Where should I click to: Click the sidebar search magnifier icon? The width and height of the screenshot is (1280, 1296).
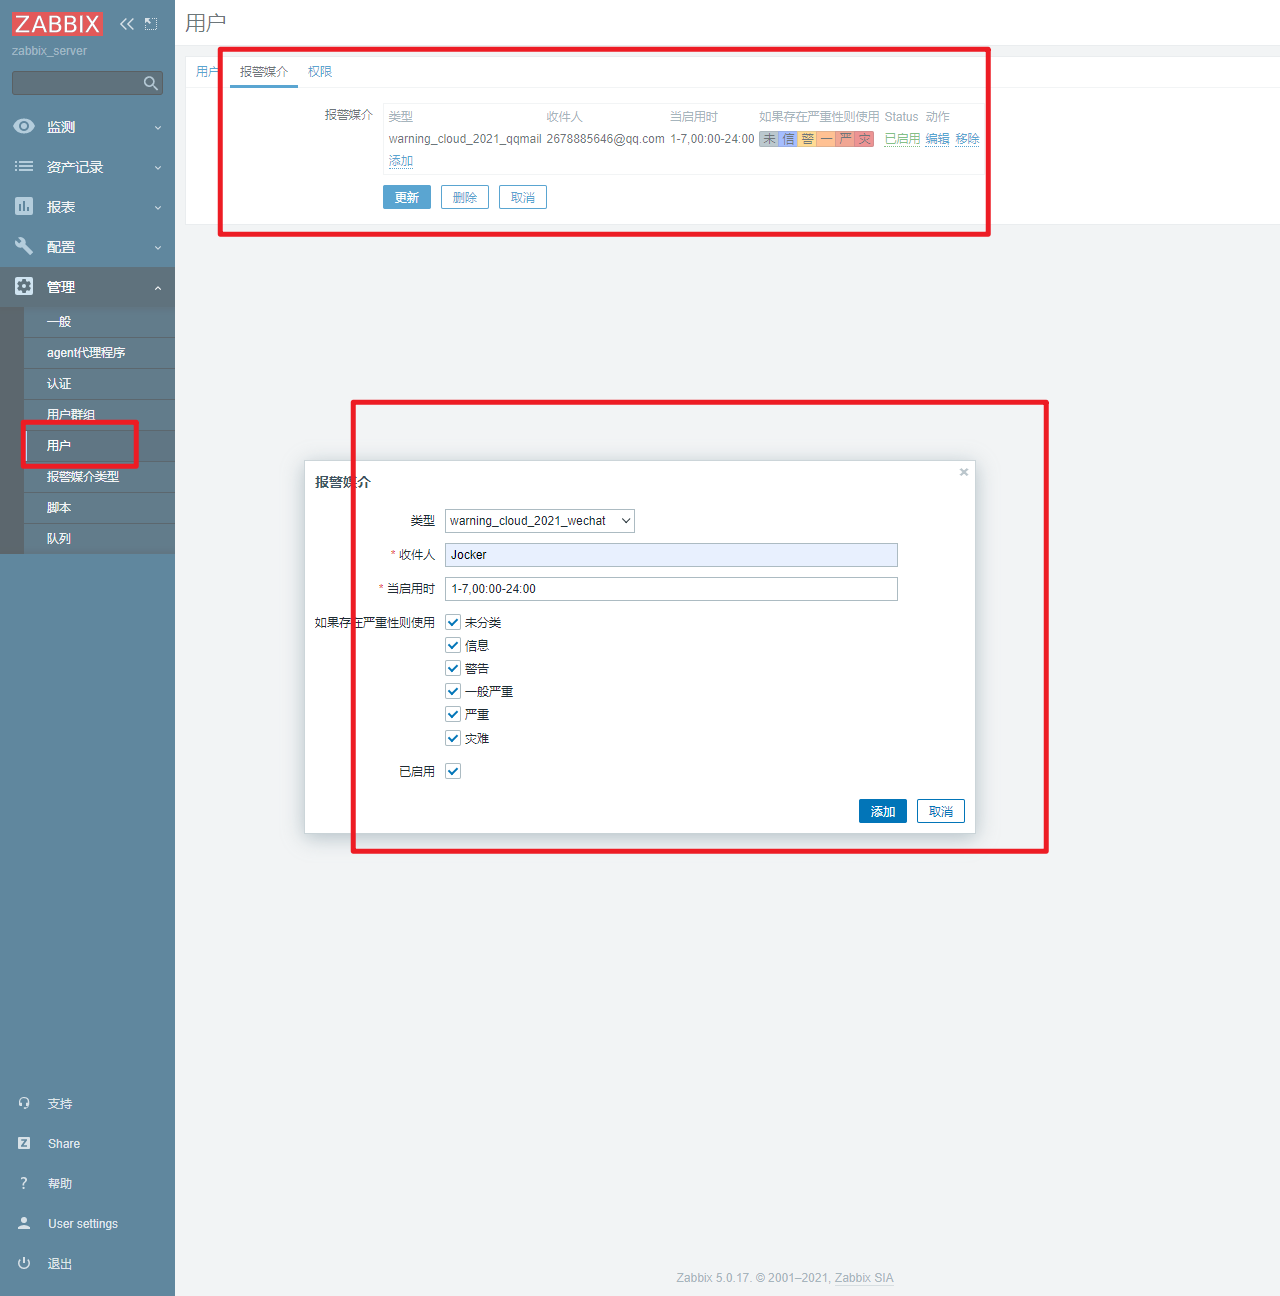pos(151,83)
